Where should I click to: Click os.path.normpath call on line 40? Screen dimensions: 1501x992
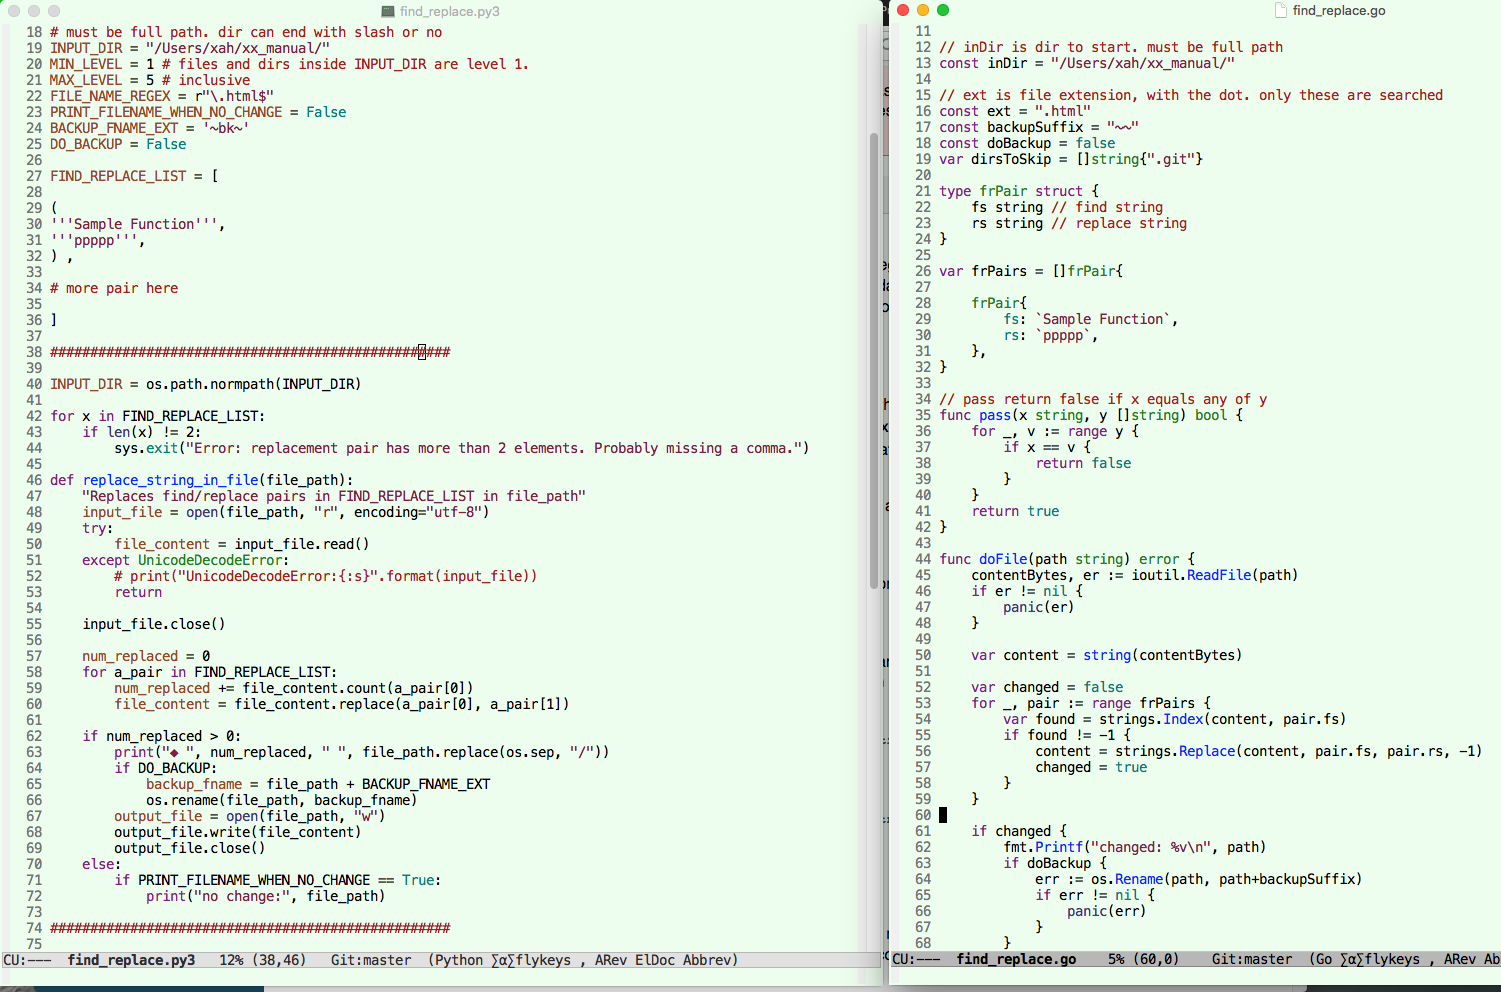coord(254,384)
